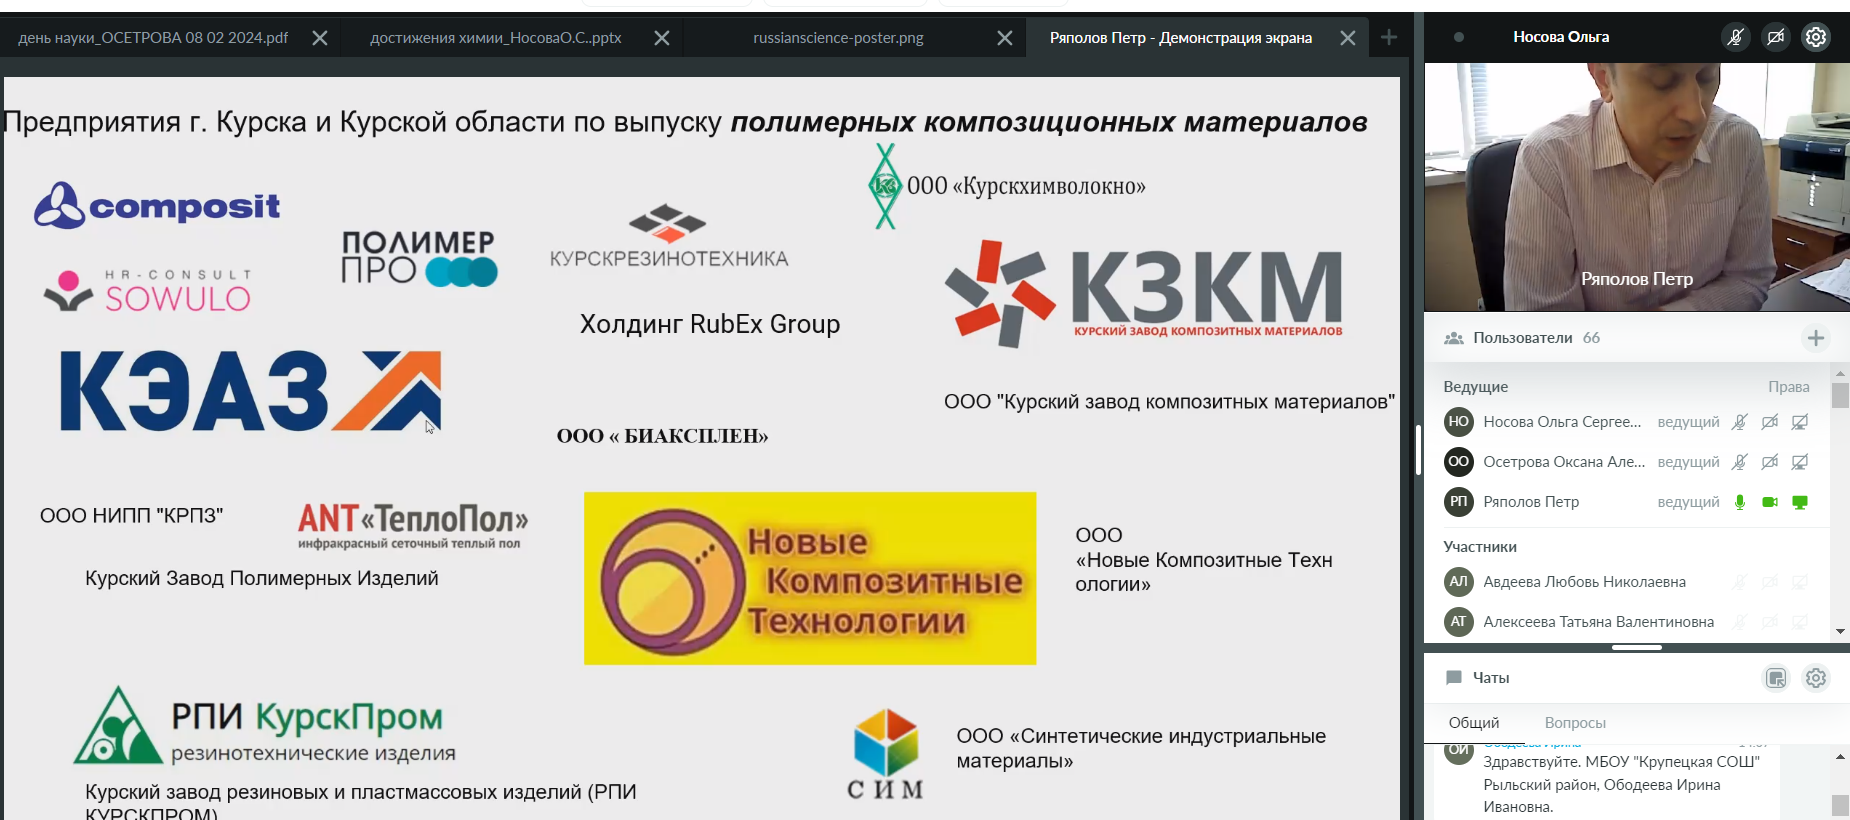Toggle camera for Носова Ольга
This screenshot has width=1850, height=820.
(x=1770, y=422)
